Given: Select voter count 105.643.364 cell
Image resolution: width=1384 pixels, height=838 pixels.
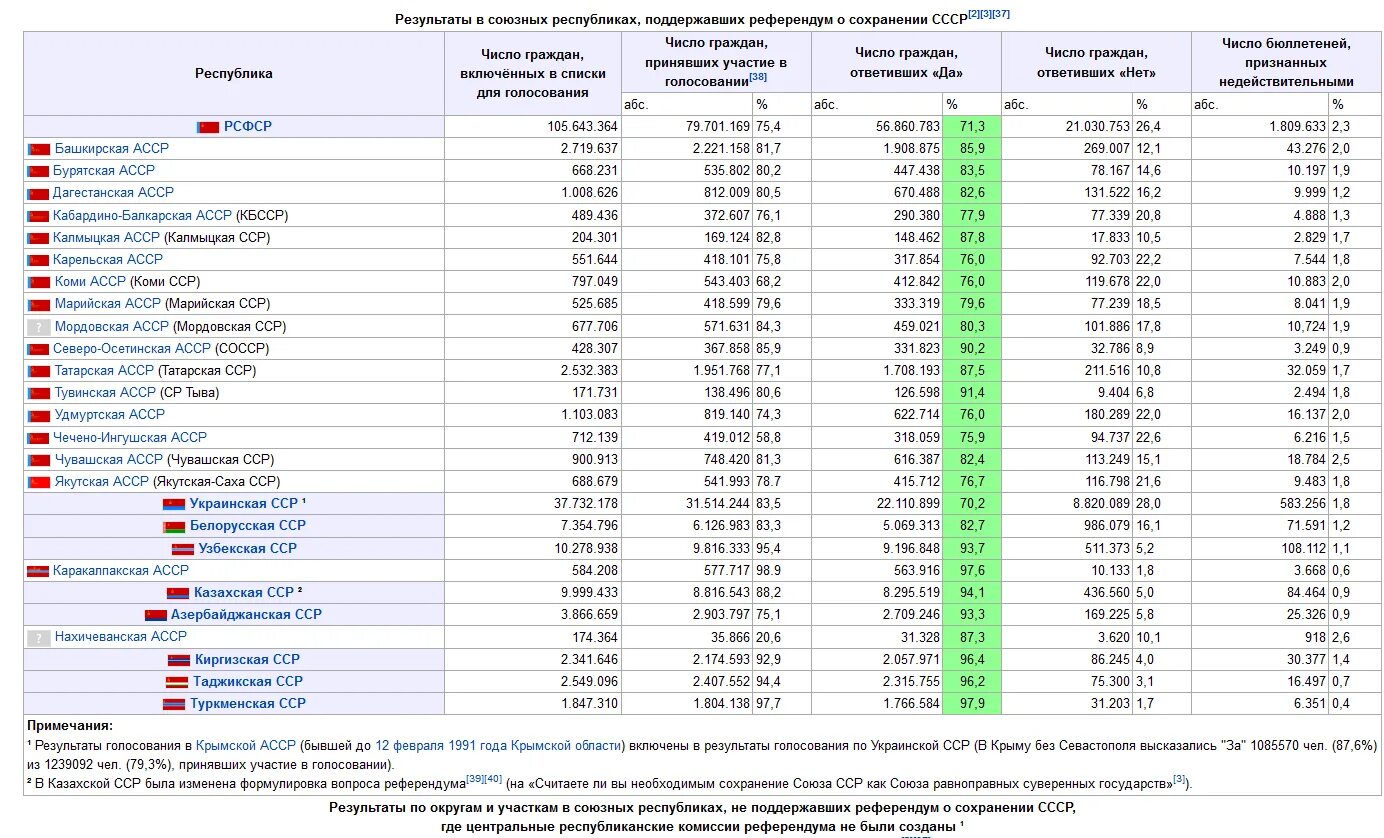Looking at the screenshot, I should pyautogui.click(x=532, y=127).
